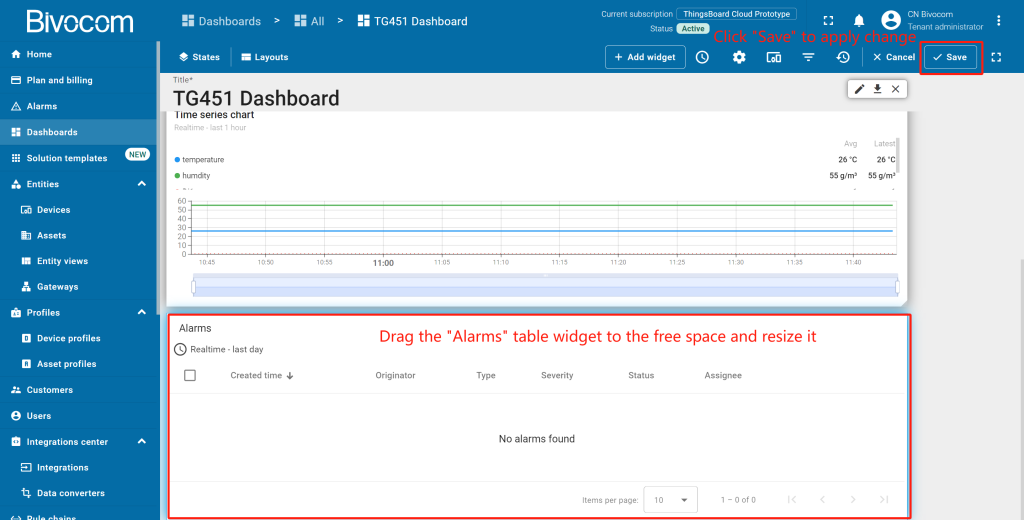Image resolution: width=1024 pixels, height=520 pixels.
Task: Open Device profiles in sidebar
Action: point(78,338)
